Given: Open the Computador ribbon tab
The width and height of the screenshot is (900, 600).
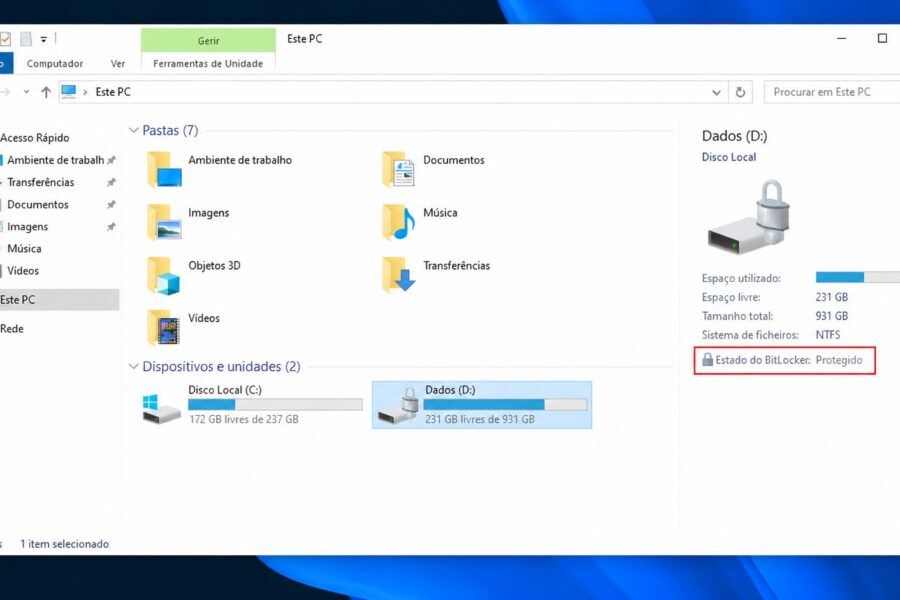Looking at the screenshot, I should pos(55,64).
